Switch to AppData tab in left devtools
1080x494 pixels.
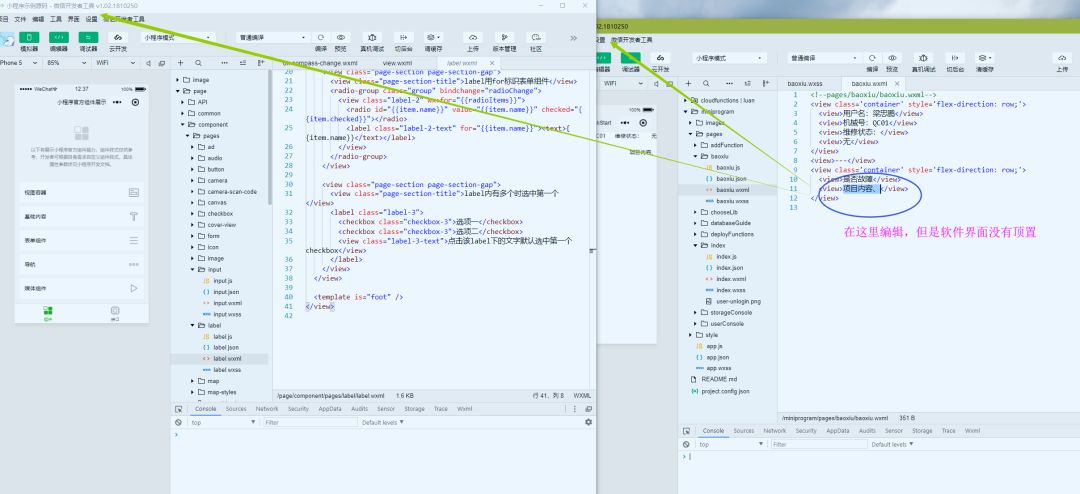[x=330, y=409]
